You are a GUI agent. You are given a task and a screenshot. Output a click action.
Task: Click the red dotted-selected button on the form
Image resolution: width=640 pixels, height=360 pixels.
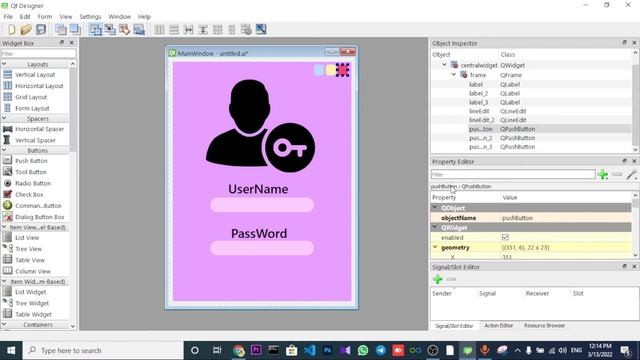[342, 70]
